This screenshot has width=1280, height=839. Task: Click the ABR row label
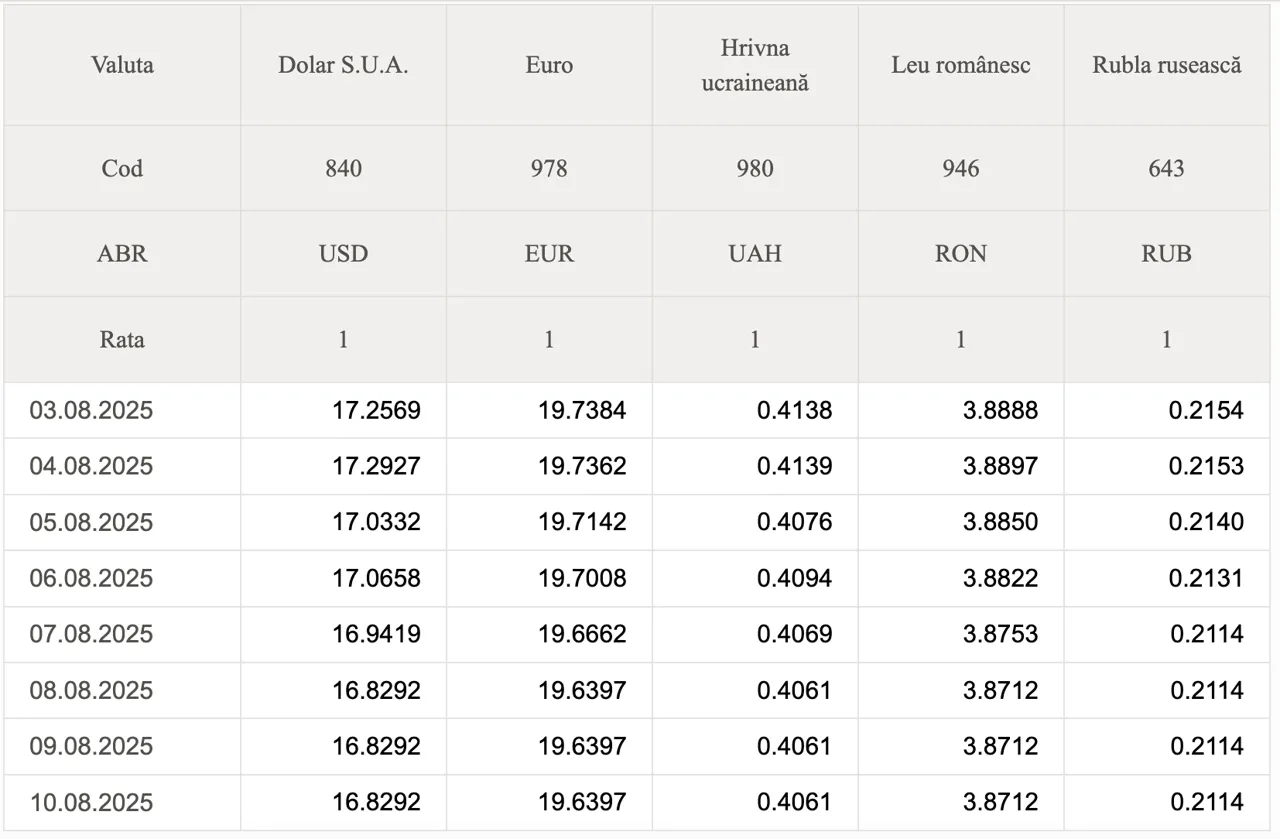point(122,253)
